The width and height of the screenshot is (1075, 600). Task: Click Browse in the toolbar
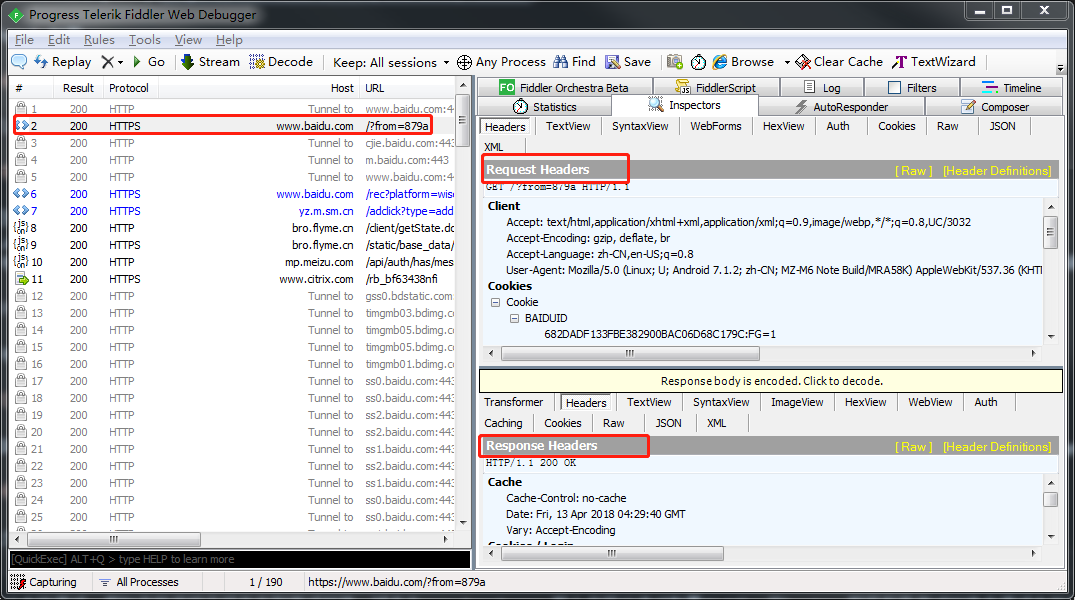tap(744, 62)
